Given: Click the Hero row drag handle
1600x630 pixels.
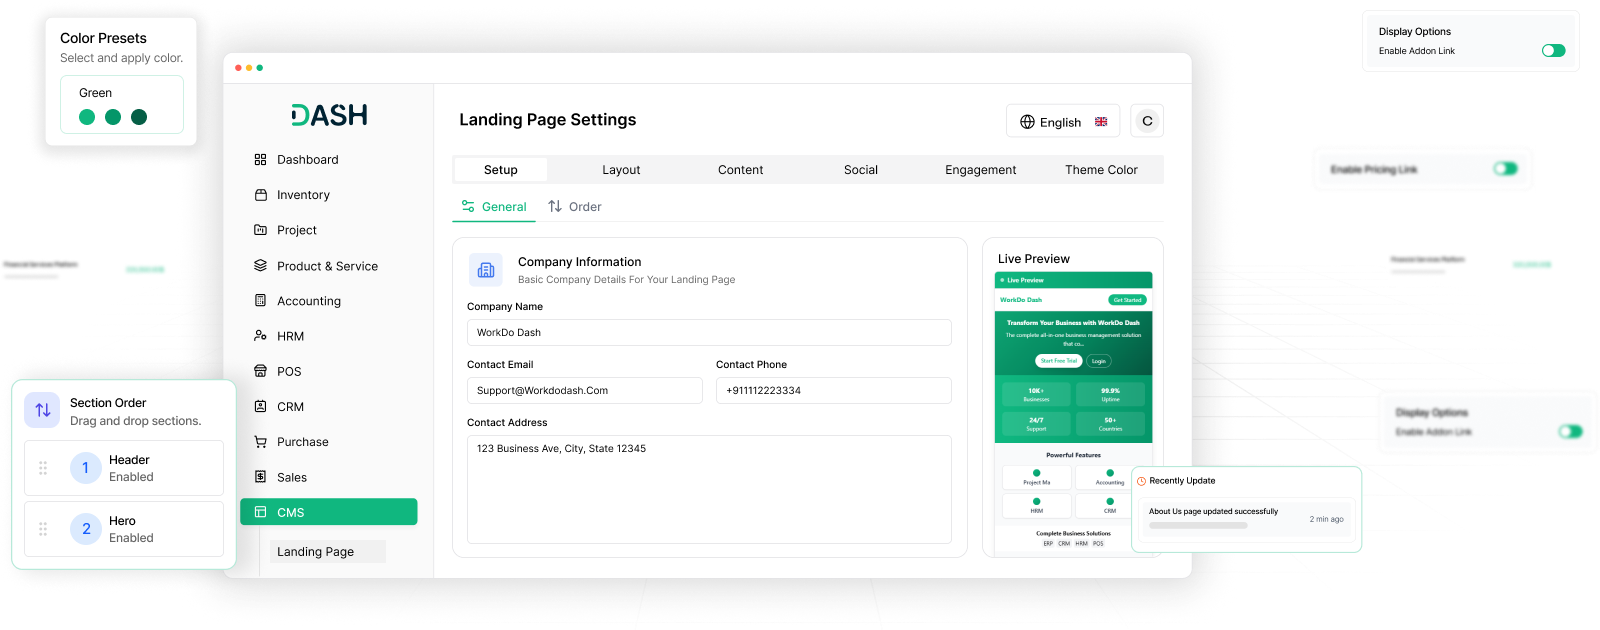Looking at the screenshot, I should pos(43,529).
